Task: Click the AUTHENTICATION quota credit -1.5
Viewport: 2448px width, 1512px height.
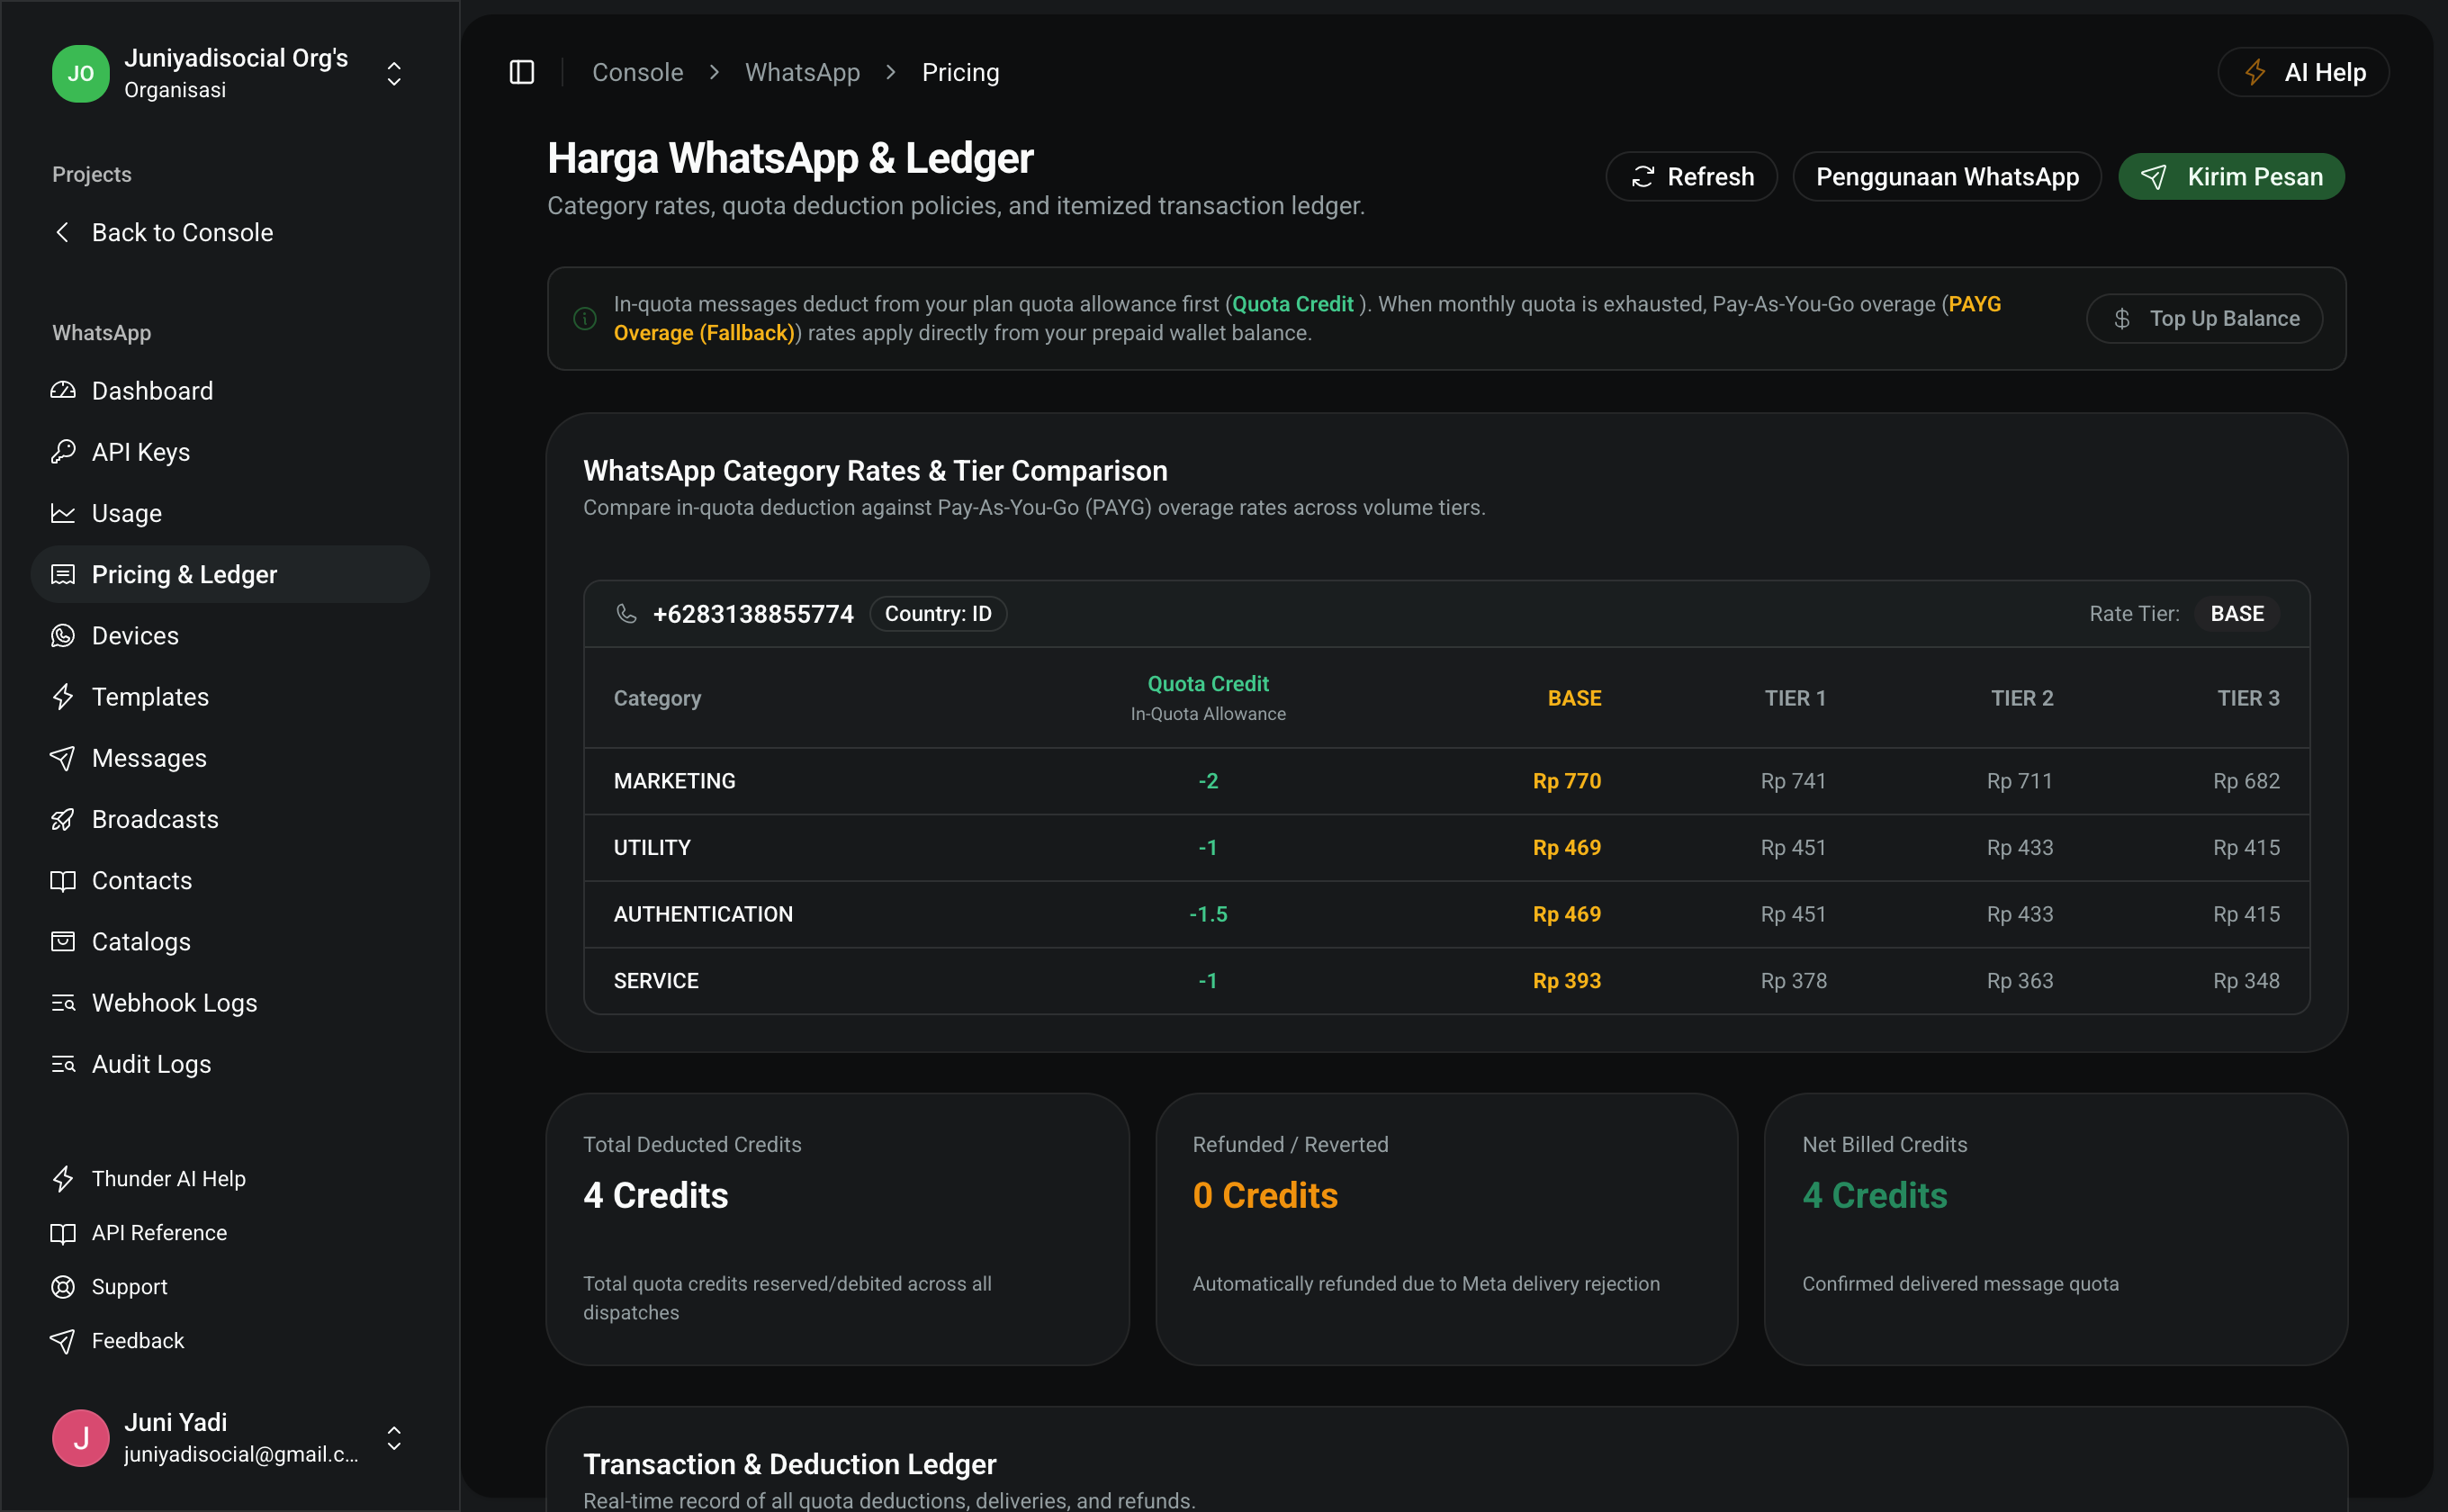Action: pos(1208,914)
